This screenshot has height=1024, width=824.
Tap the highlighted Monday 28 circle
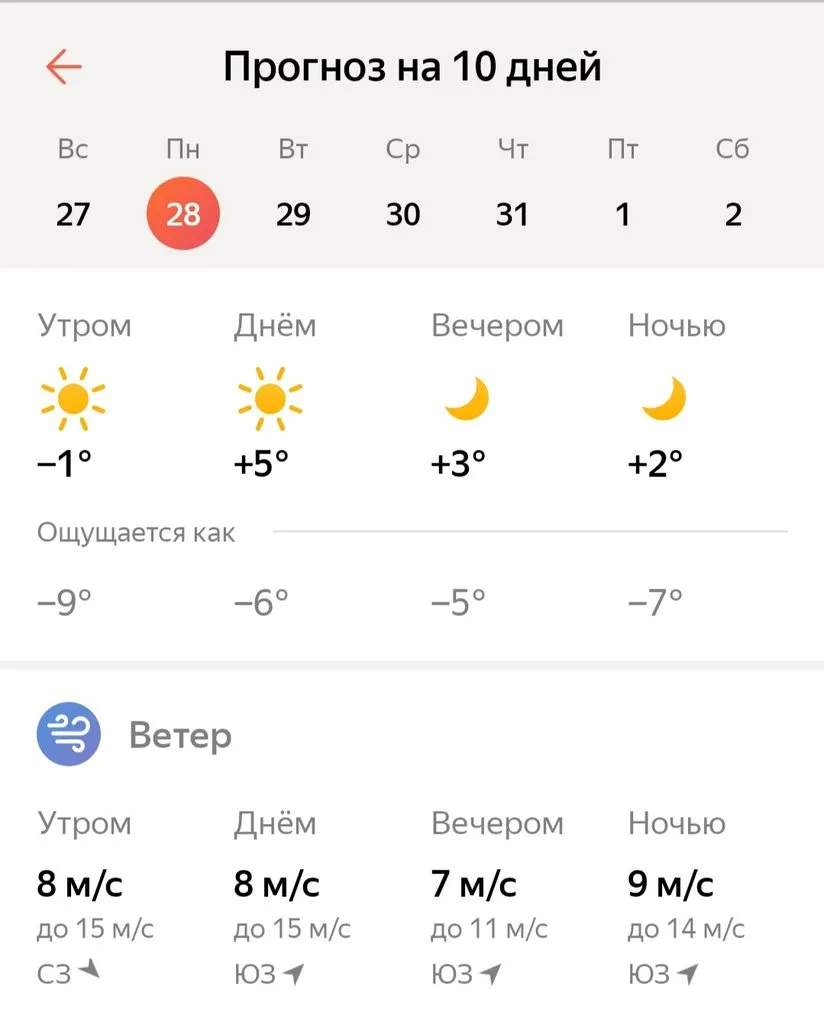pyautogui.click(x=183, y=212)
